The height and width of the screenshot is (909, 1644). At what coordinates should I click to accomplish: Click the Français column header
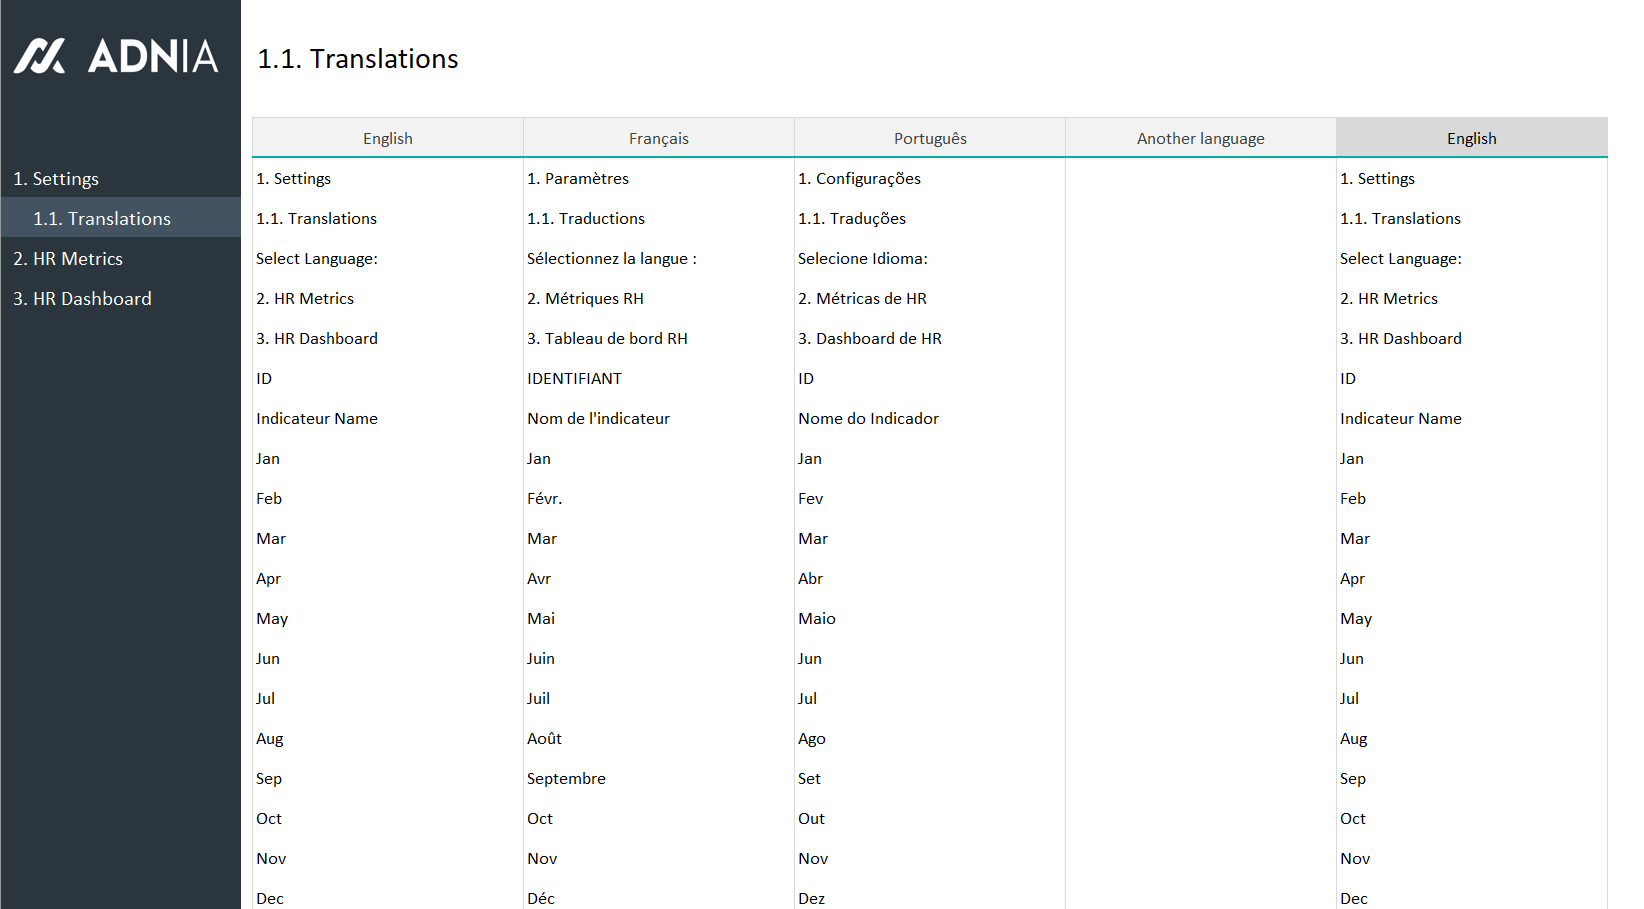coord(658,139)
